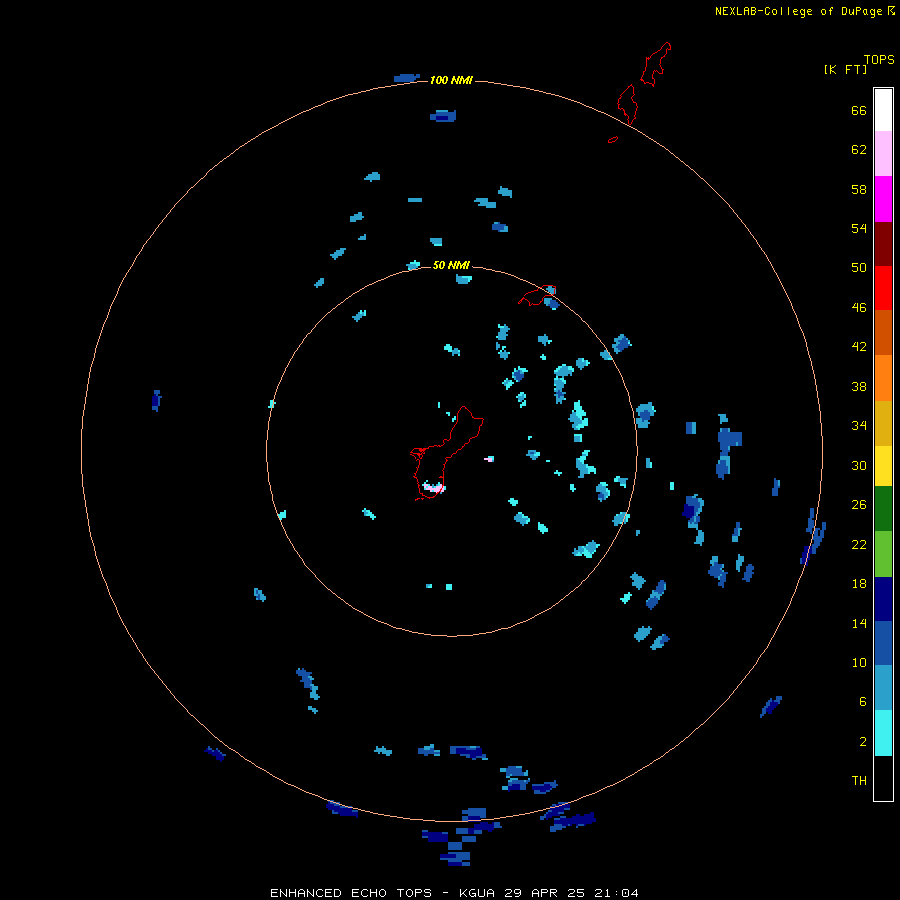Click the gold legend swatch at 38

tap(883, 423)
